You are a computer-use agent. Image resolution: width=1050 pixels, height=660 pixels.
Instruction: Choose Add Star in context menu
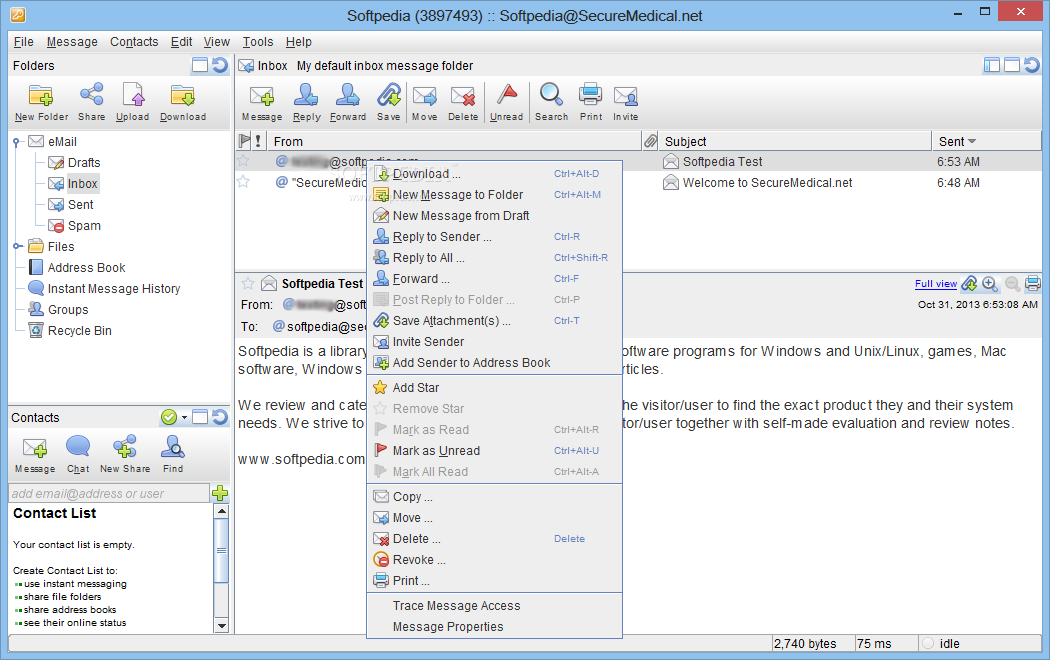tap(494, 388)
